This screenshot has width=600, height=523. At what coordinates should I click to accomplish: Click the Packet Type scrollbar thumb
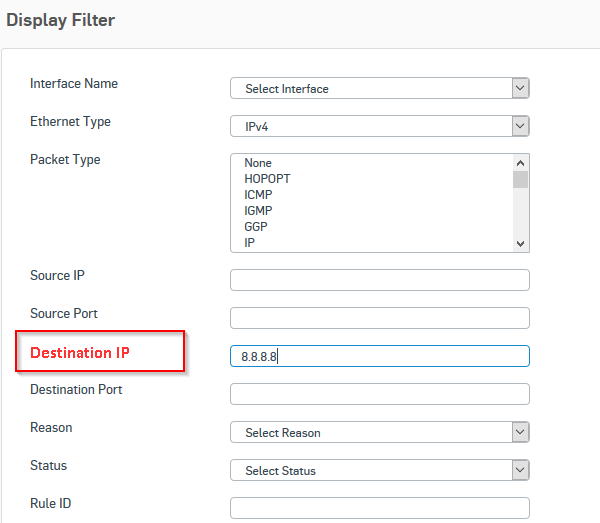pos(520,179)
